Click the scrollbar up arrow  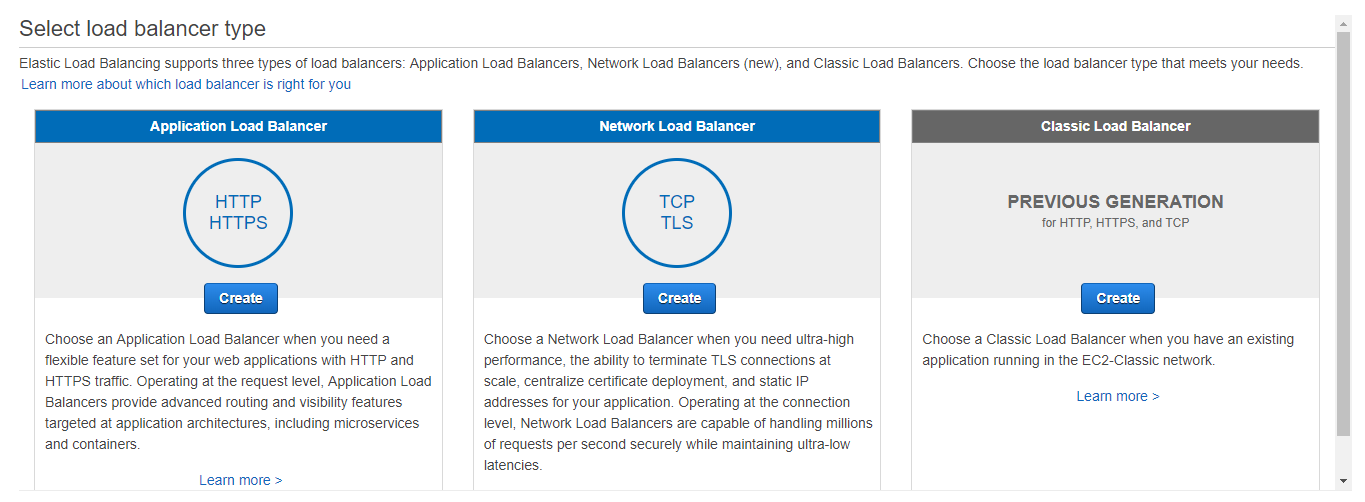(1343, 22)
